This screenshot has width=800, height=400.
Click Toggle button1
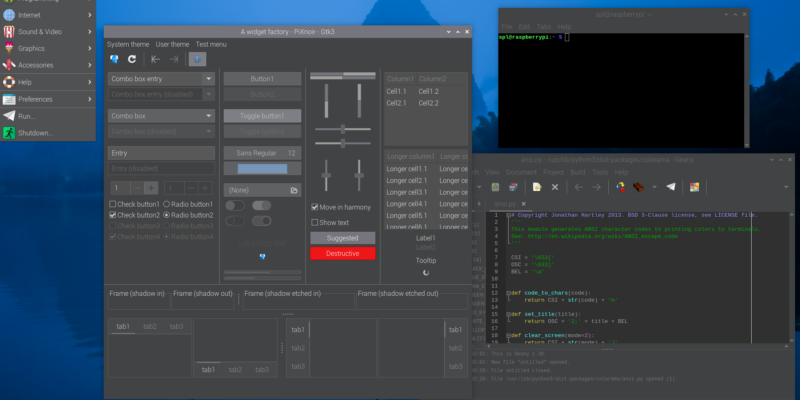(261, 116)
